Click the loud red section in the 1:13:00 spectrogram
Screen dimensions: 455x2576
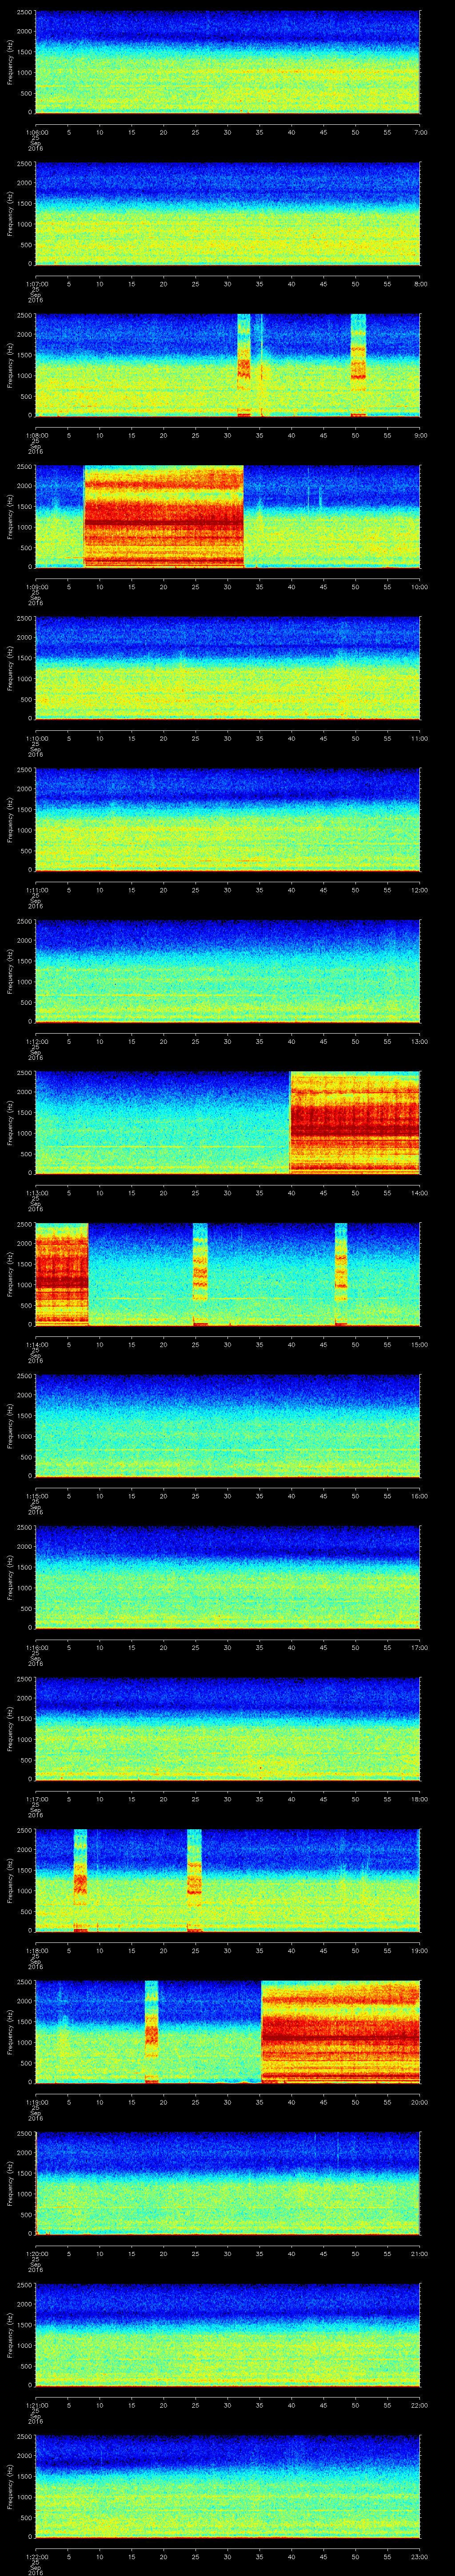pos(354,1121)
